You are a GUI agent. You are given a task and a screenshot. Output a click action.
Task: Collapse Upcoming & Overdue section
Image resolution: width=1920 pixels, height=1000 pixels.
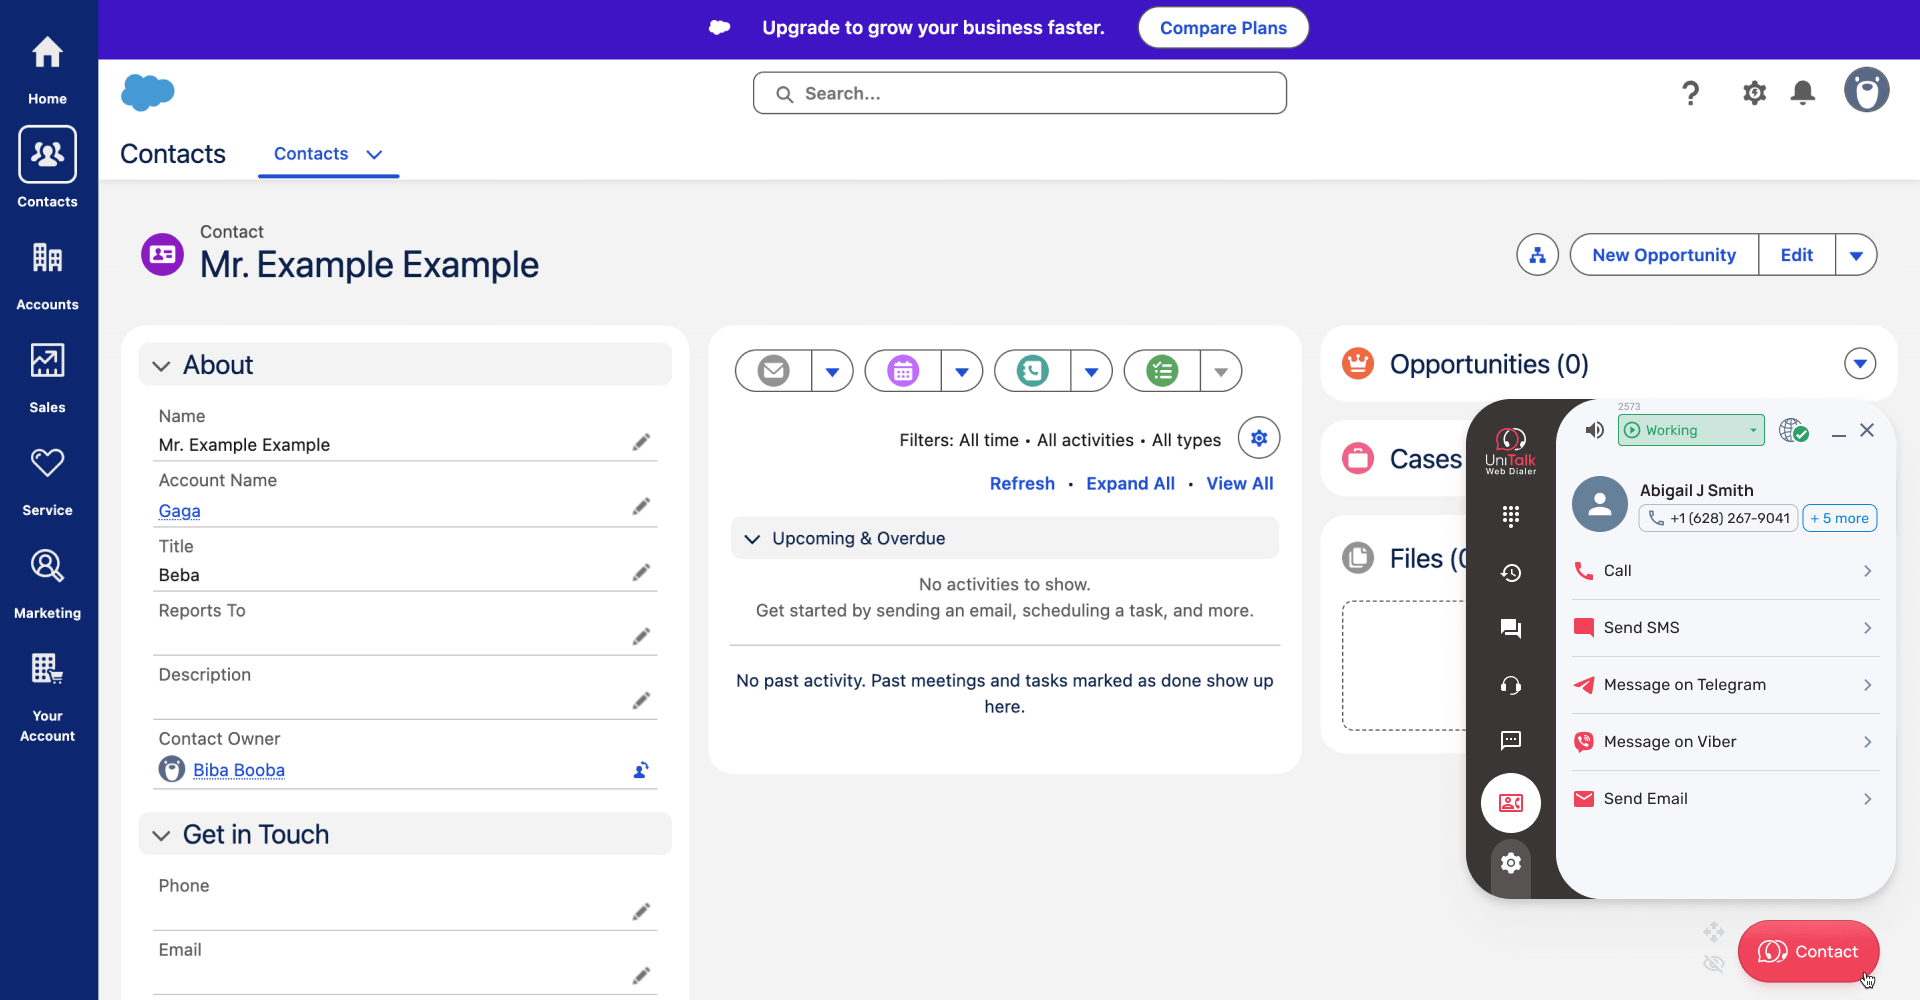752,539
